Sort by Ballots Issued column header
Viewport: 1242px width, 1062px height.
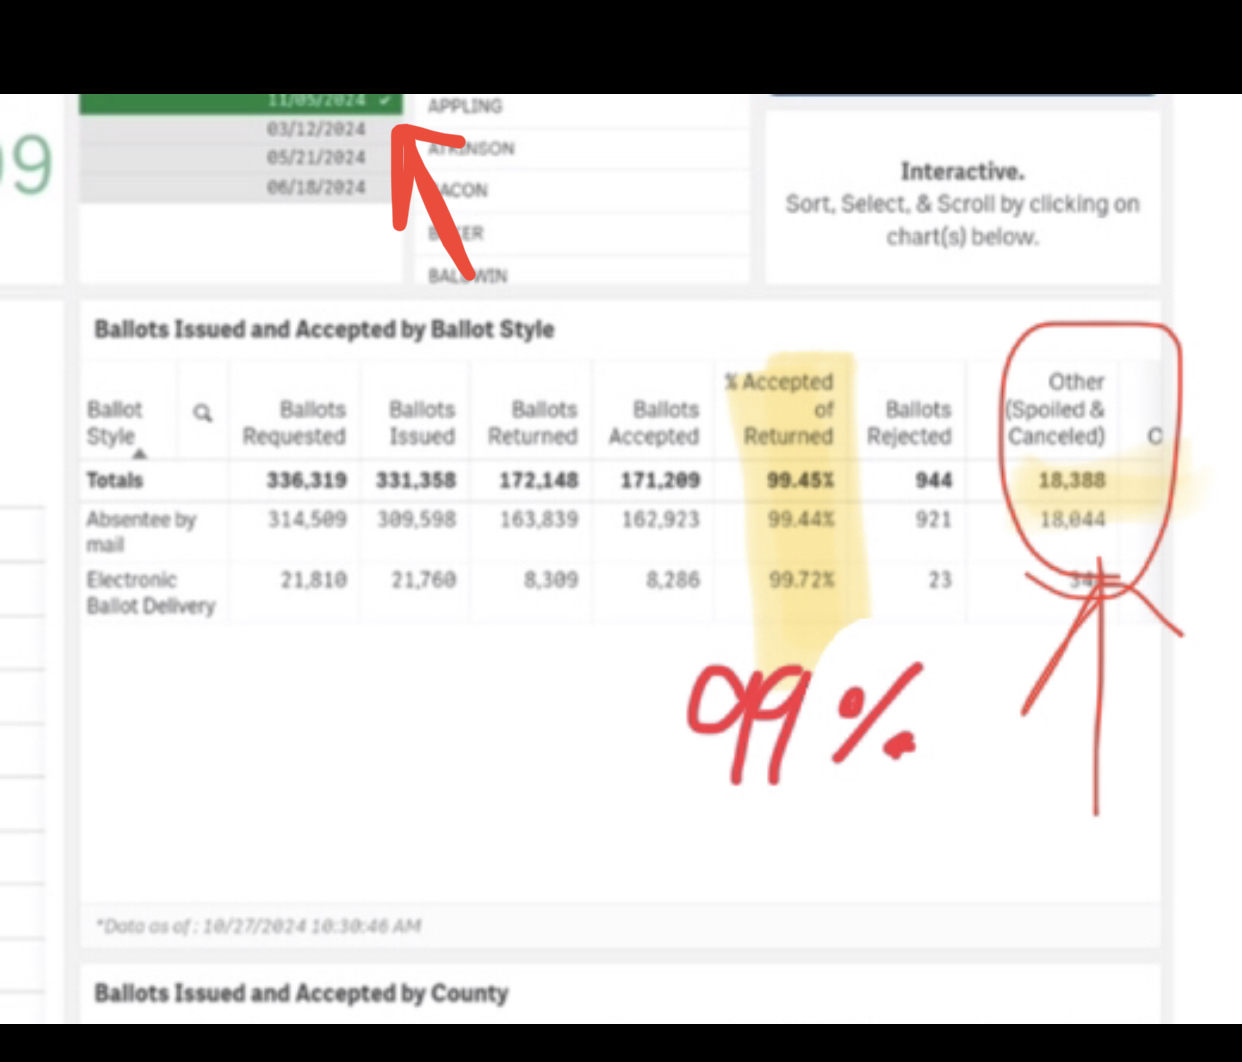coord(422,423)
